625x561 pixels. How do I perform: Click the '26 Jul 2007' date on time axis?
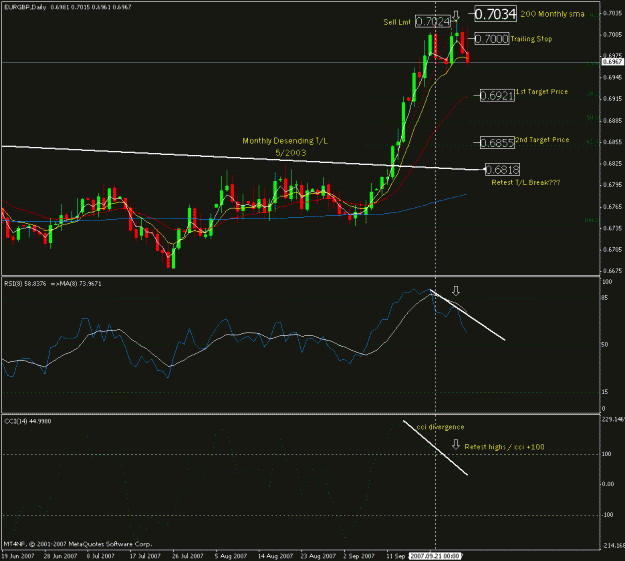tap(188, 556)
